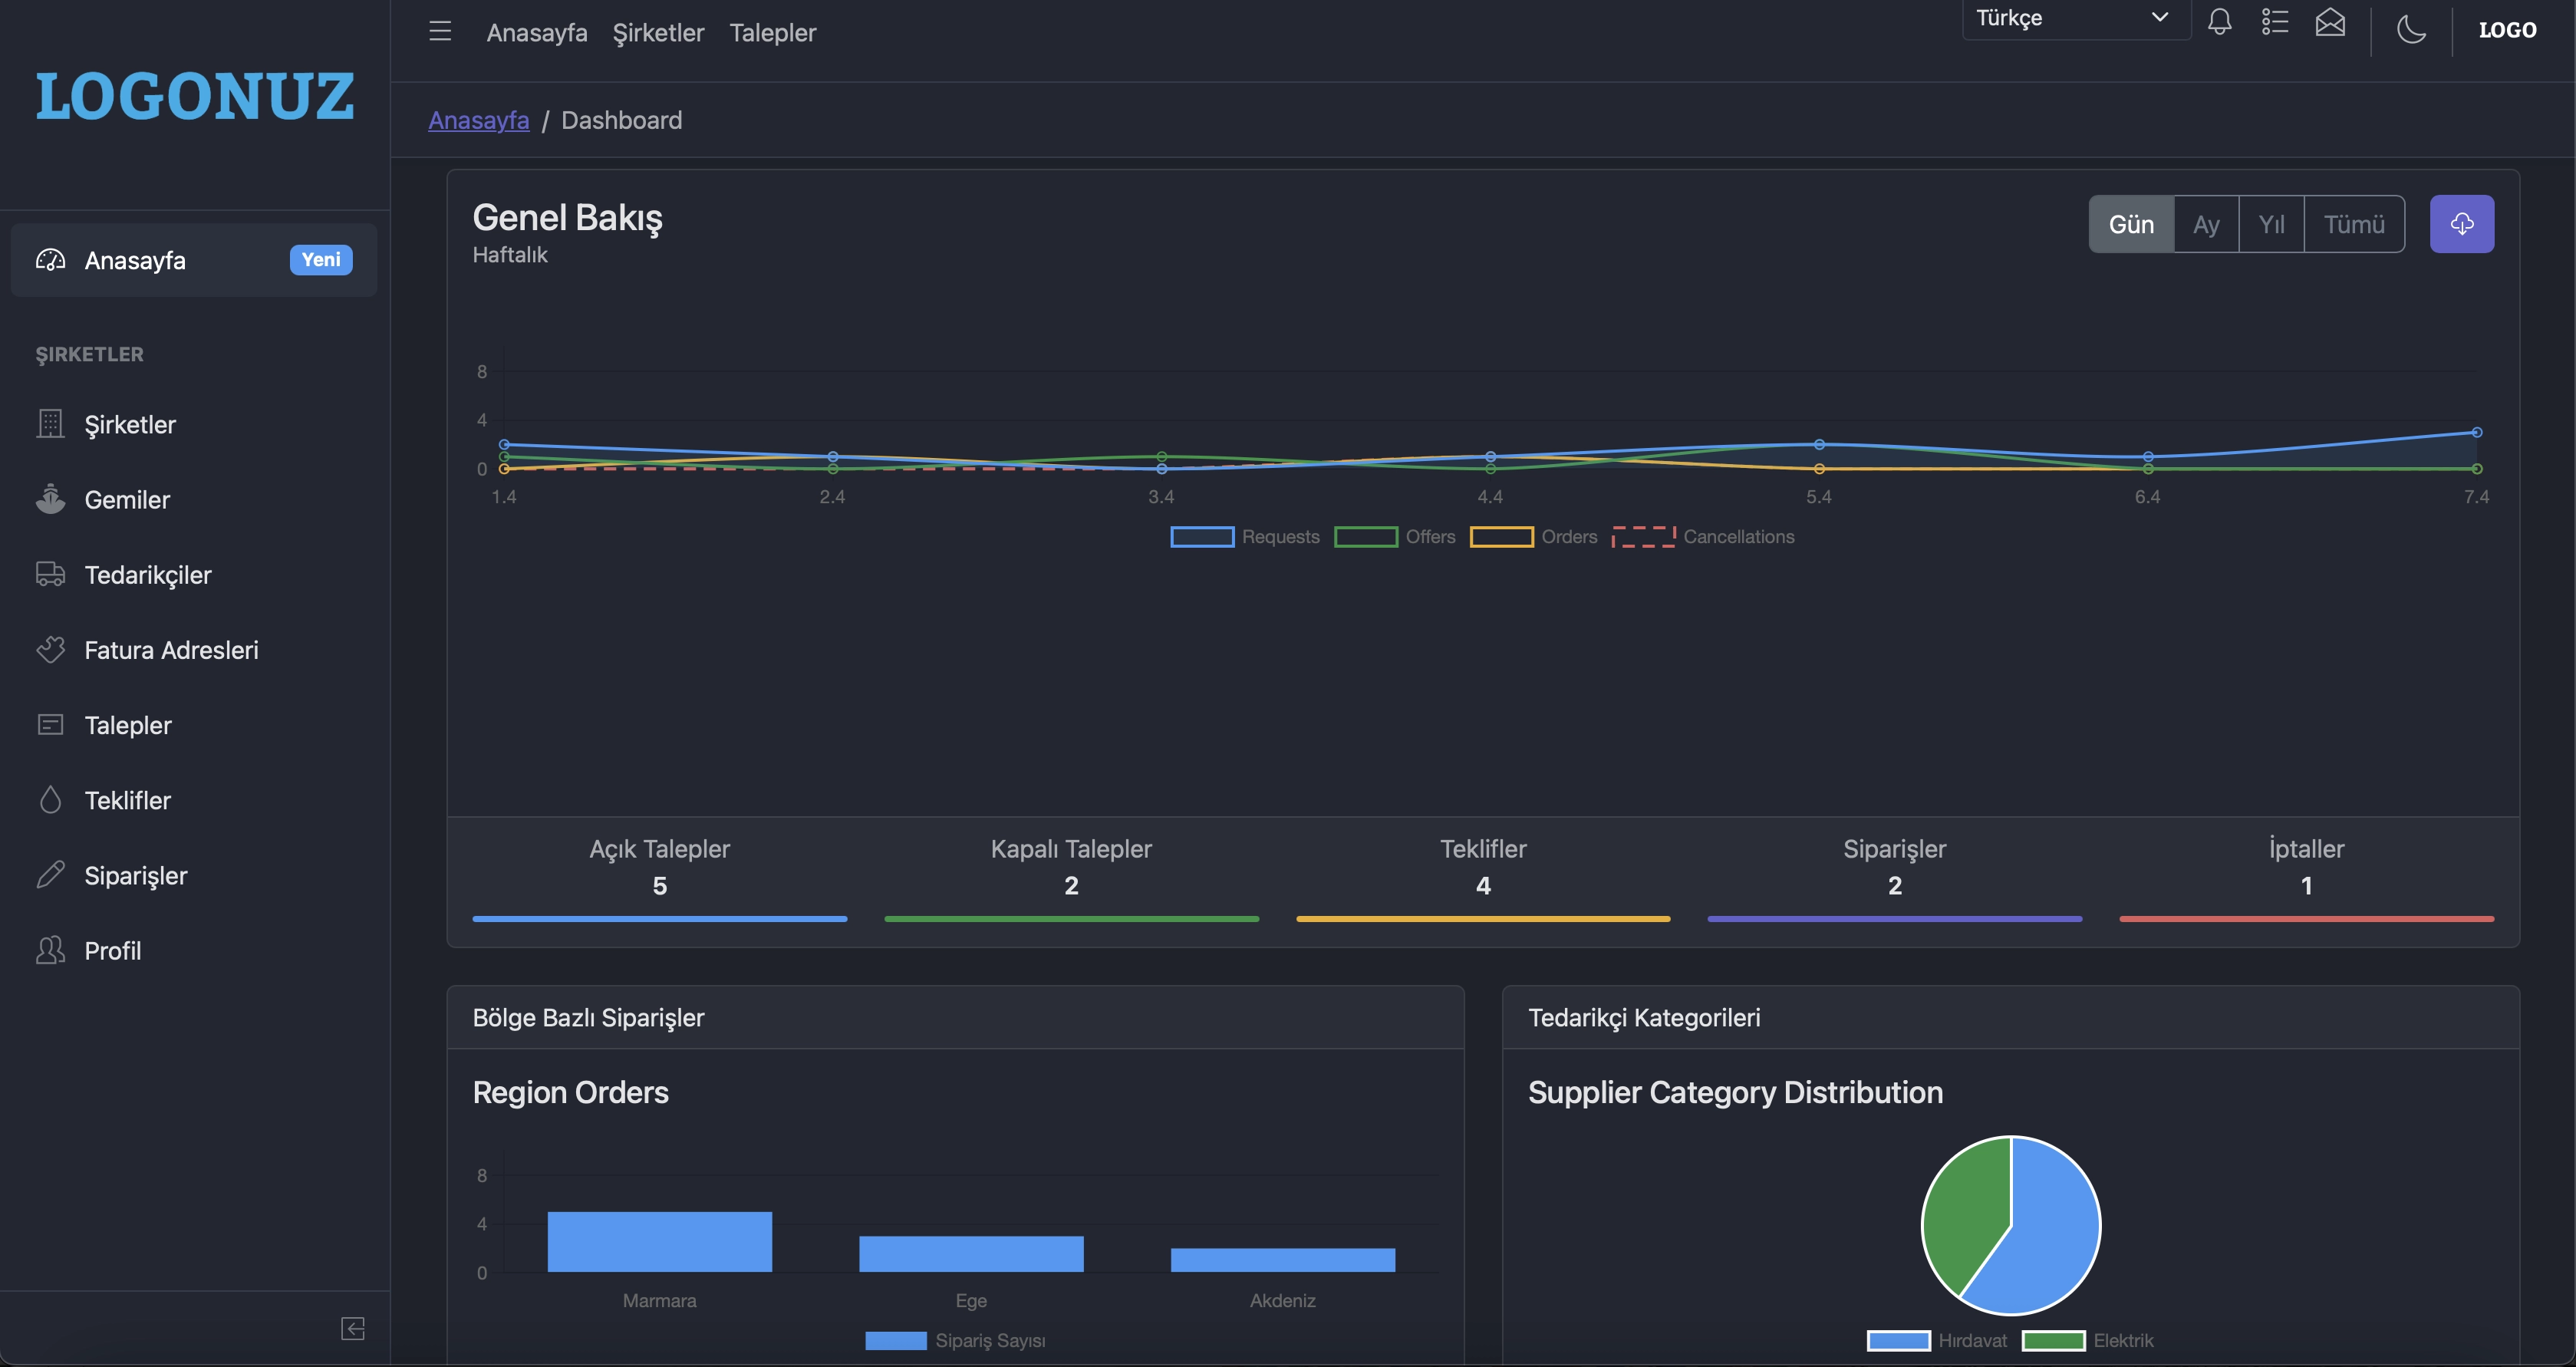2576x1367 pixels.
Task: Click the hamburger menu icon
Action: point(440,32)
